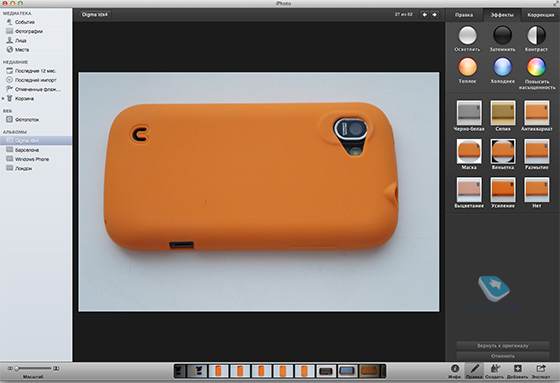This screenshot has height=383, width=560.
Task: Apply the Холоднее cool effect
Action: tap(502, 67)
